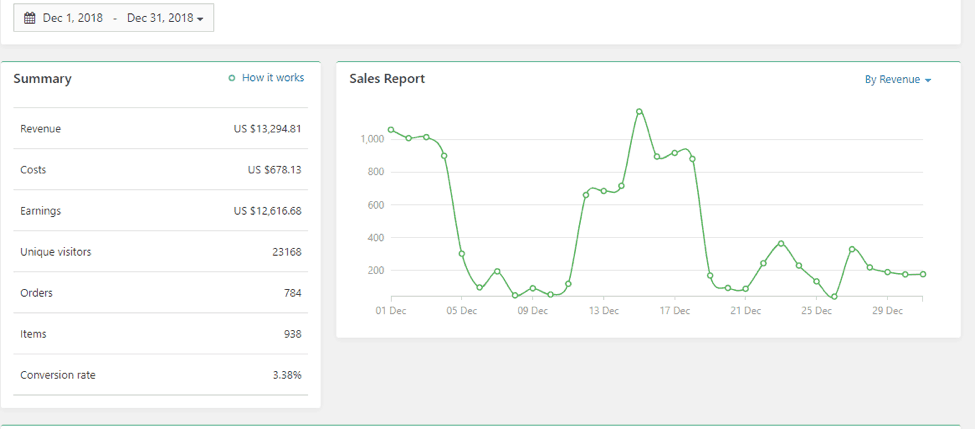Click the first data point at 01 Dec
Viewport: 975px width, 429px height.
[x=391, y=129]
